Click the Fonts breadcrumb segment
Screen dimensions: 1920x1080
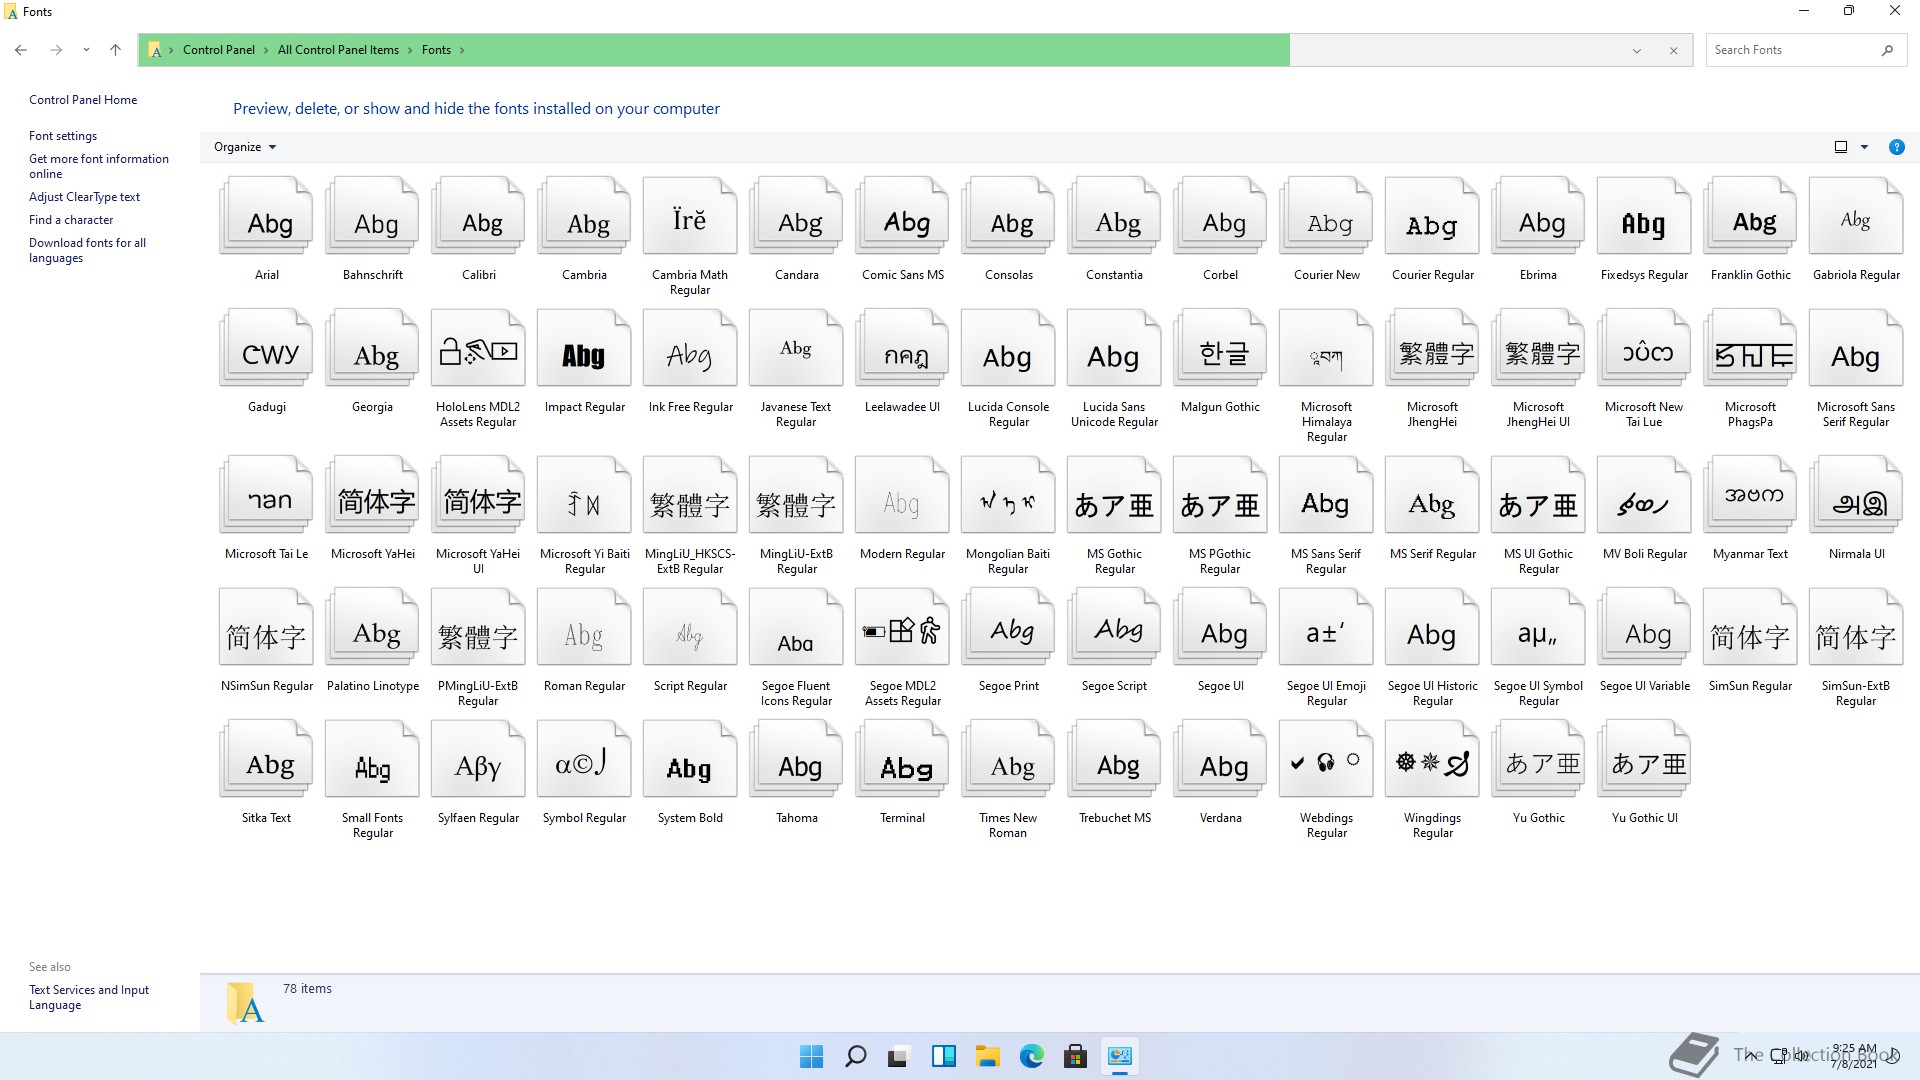coord(436,50)
